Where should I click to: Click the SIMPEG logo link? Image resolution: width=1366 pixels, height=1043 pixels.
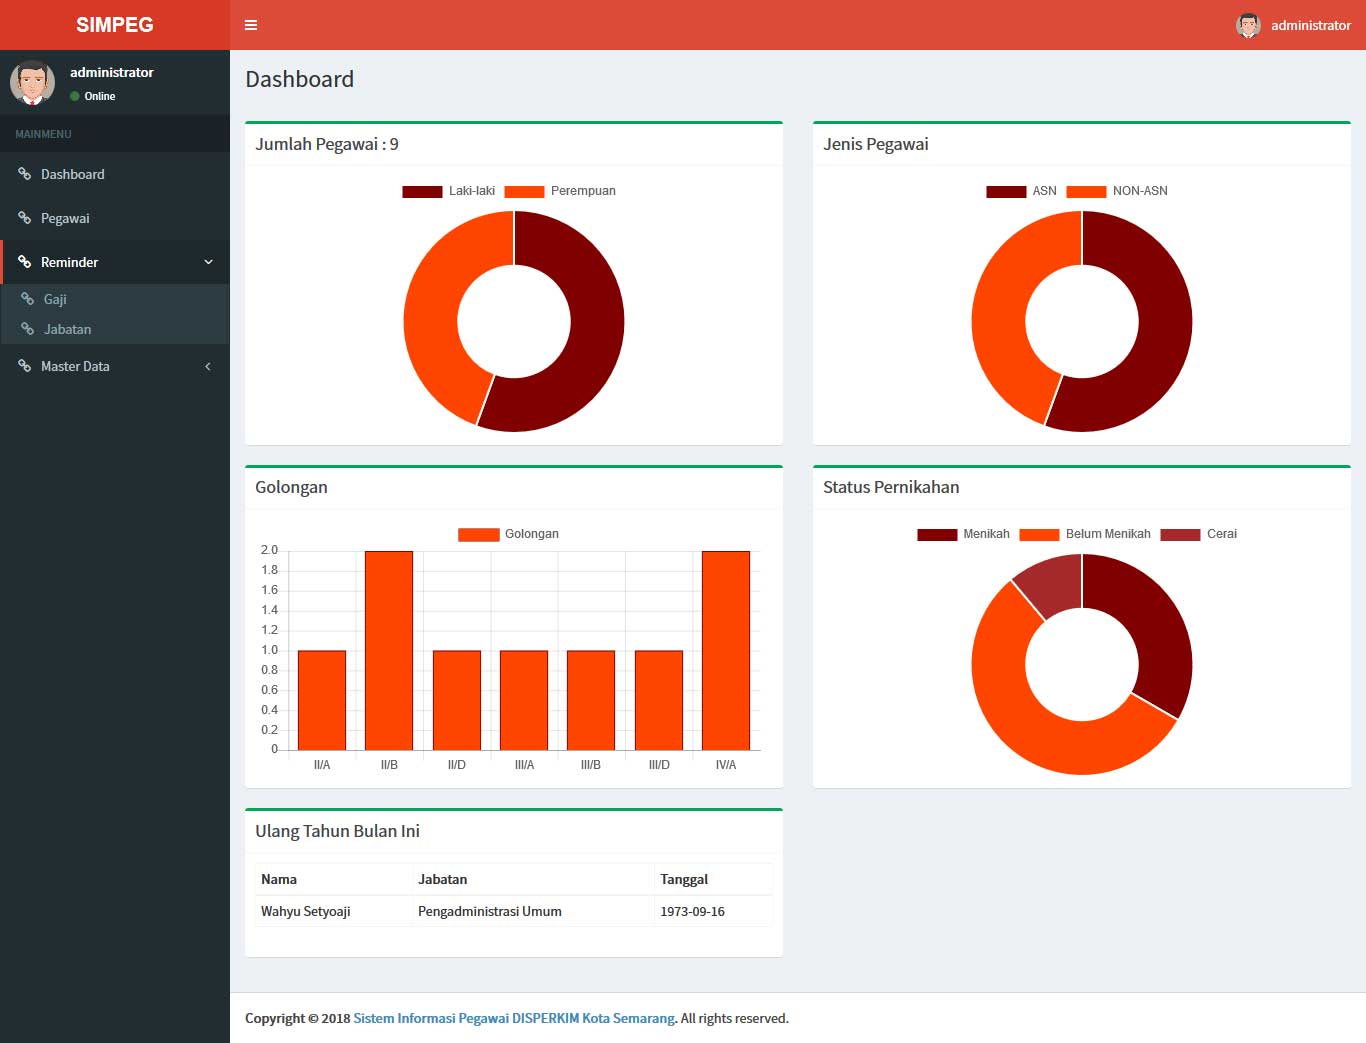point(115,25)
